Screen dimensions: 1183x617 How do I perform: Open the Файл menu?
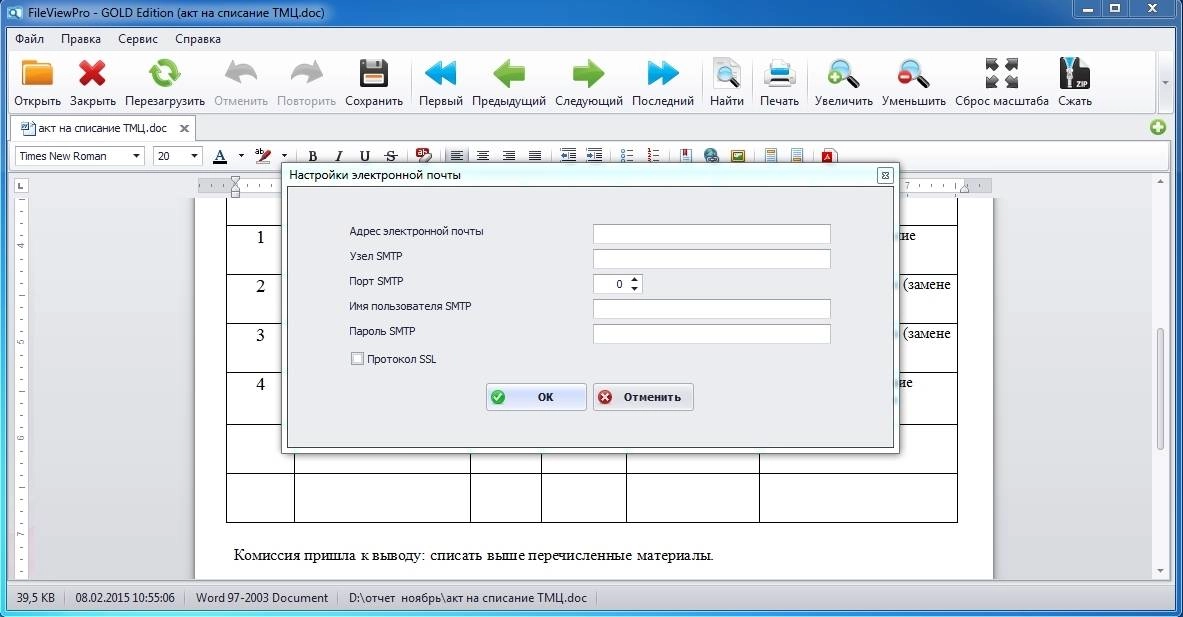point(29,38)
